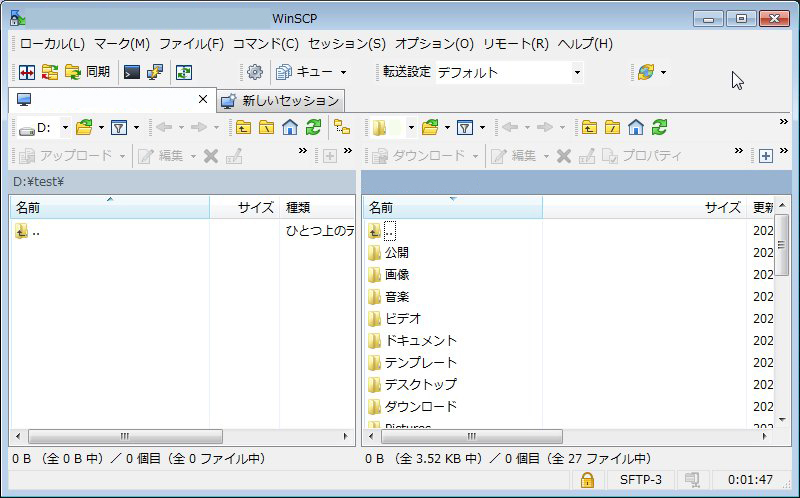Sort local panel by 名前 column
This screenshot has height=498, width=800.
[x=110, y=207]
